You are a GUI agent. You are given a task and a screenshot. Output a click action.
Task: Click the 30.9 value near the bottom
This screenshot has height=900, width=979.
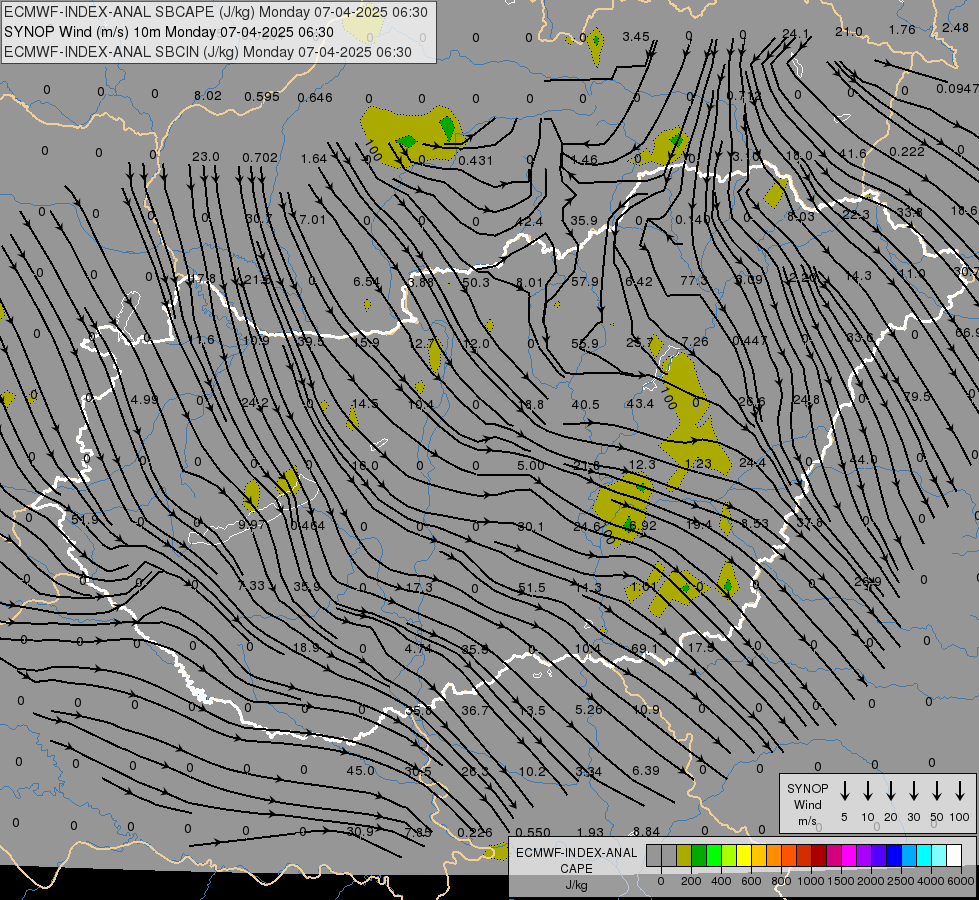[x=360, y=831]
